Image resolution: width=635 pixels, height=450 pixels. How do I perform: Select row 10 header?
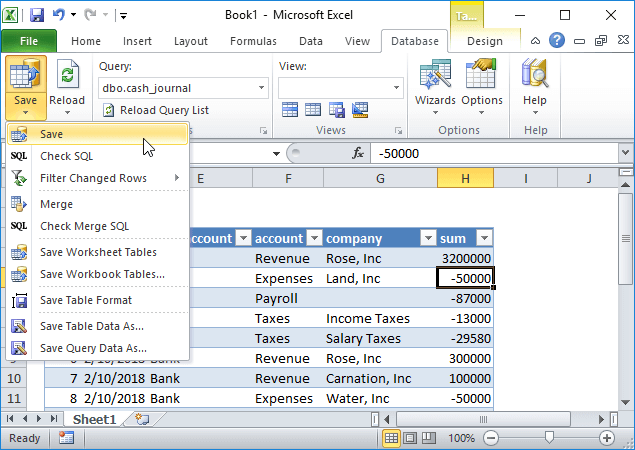(x=14, y=378)
